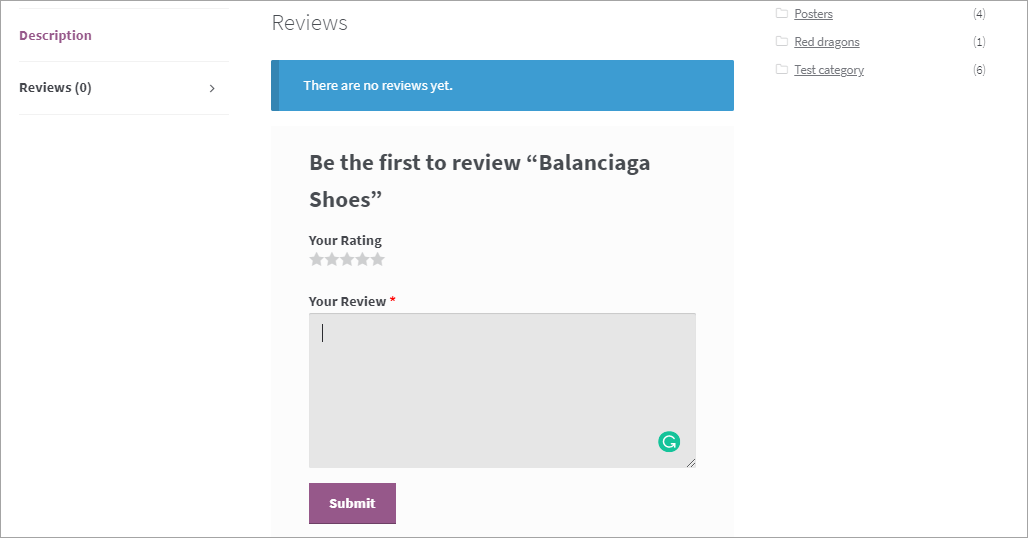This screenshot has height=538, width=1028.
Task: Give a four-star rating
Action: 362,260
